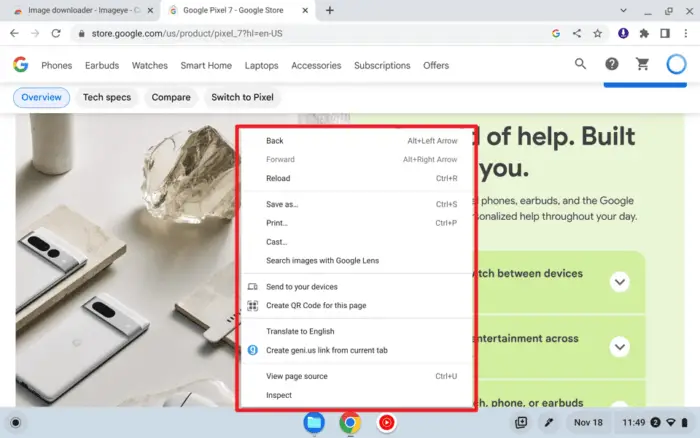Screen dimensions: 700x438
Task: Click the Pixel phones product image
Action: (x=126, y=260)
